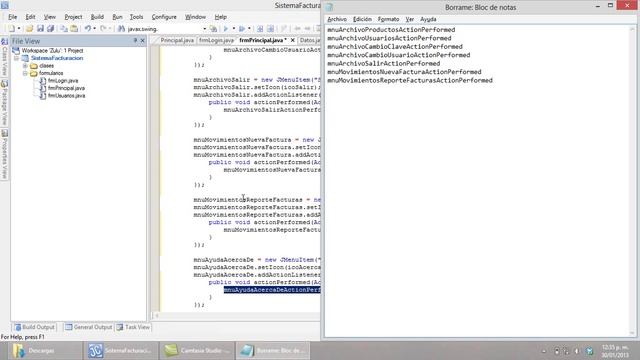Collapse the SistemaFacturacion project node
The height and width of the screenshot is (360, 640).
pyautogui.click(x=16, y=58)
